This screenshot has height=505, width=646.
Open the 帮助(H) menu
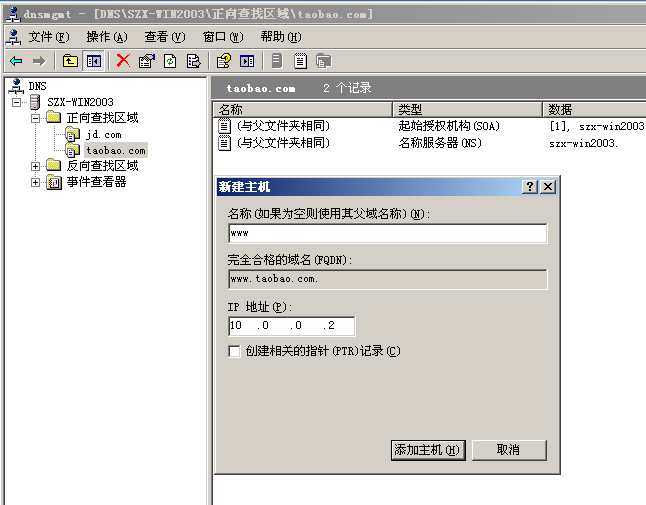[281, 37]
